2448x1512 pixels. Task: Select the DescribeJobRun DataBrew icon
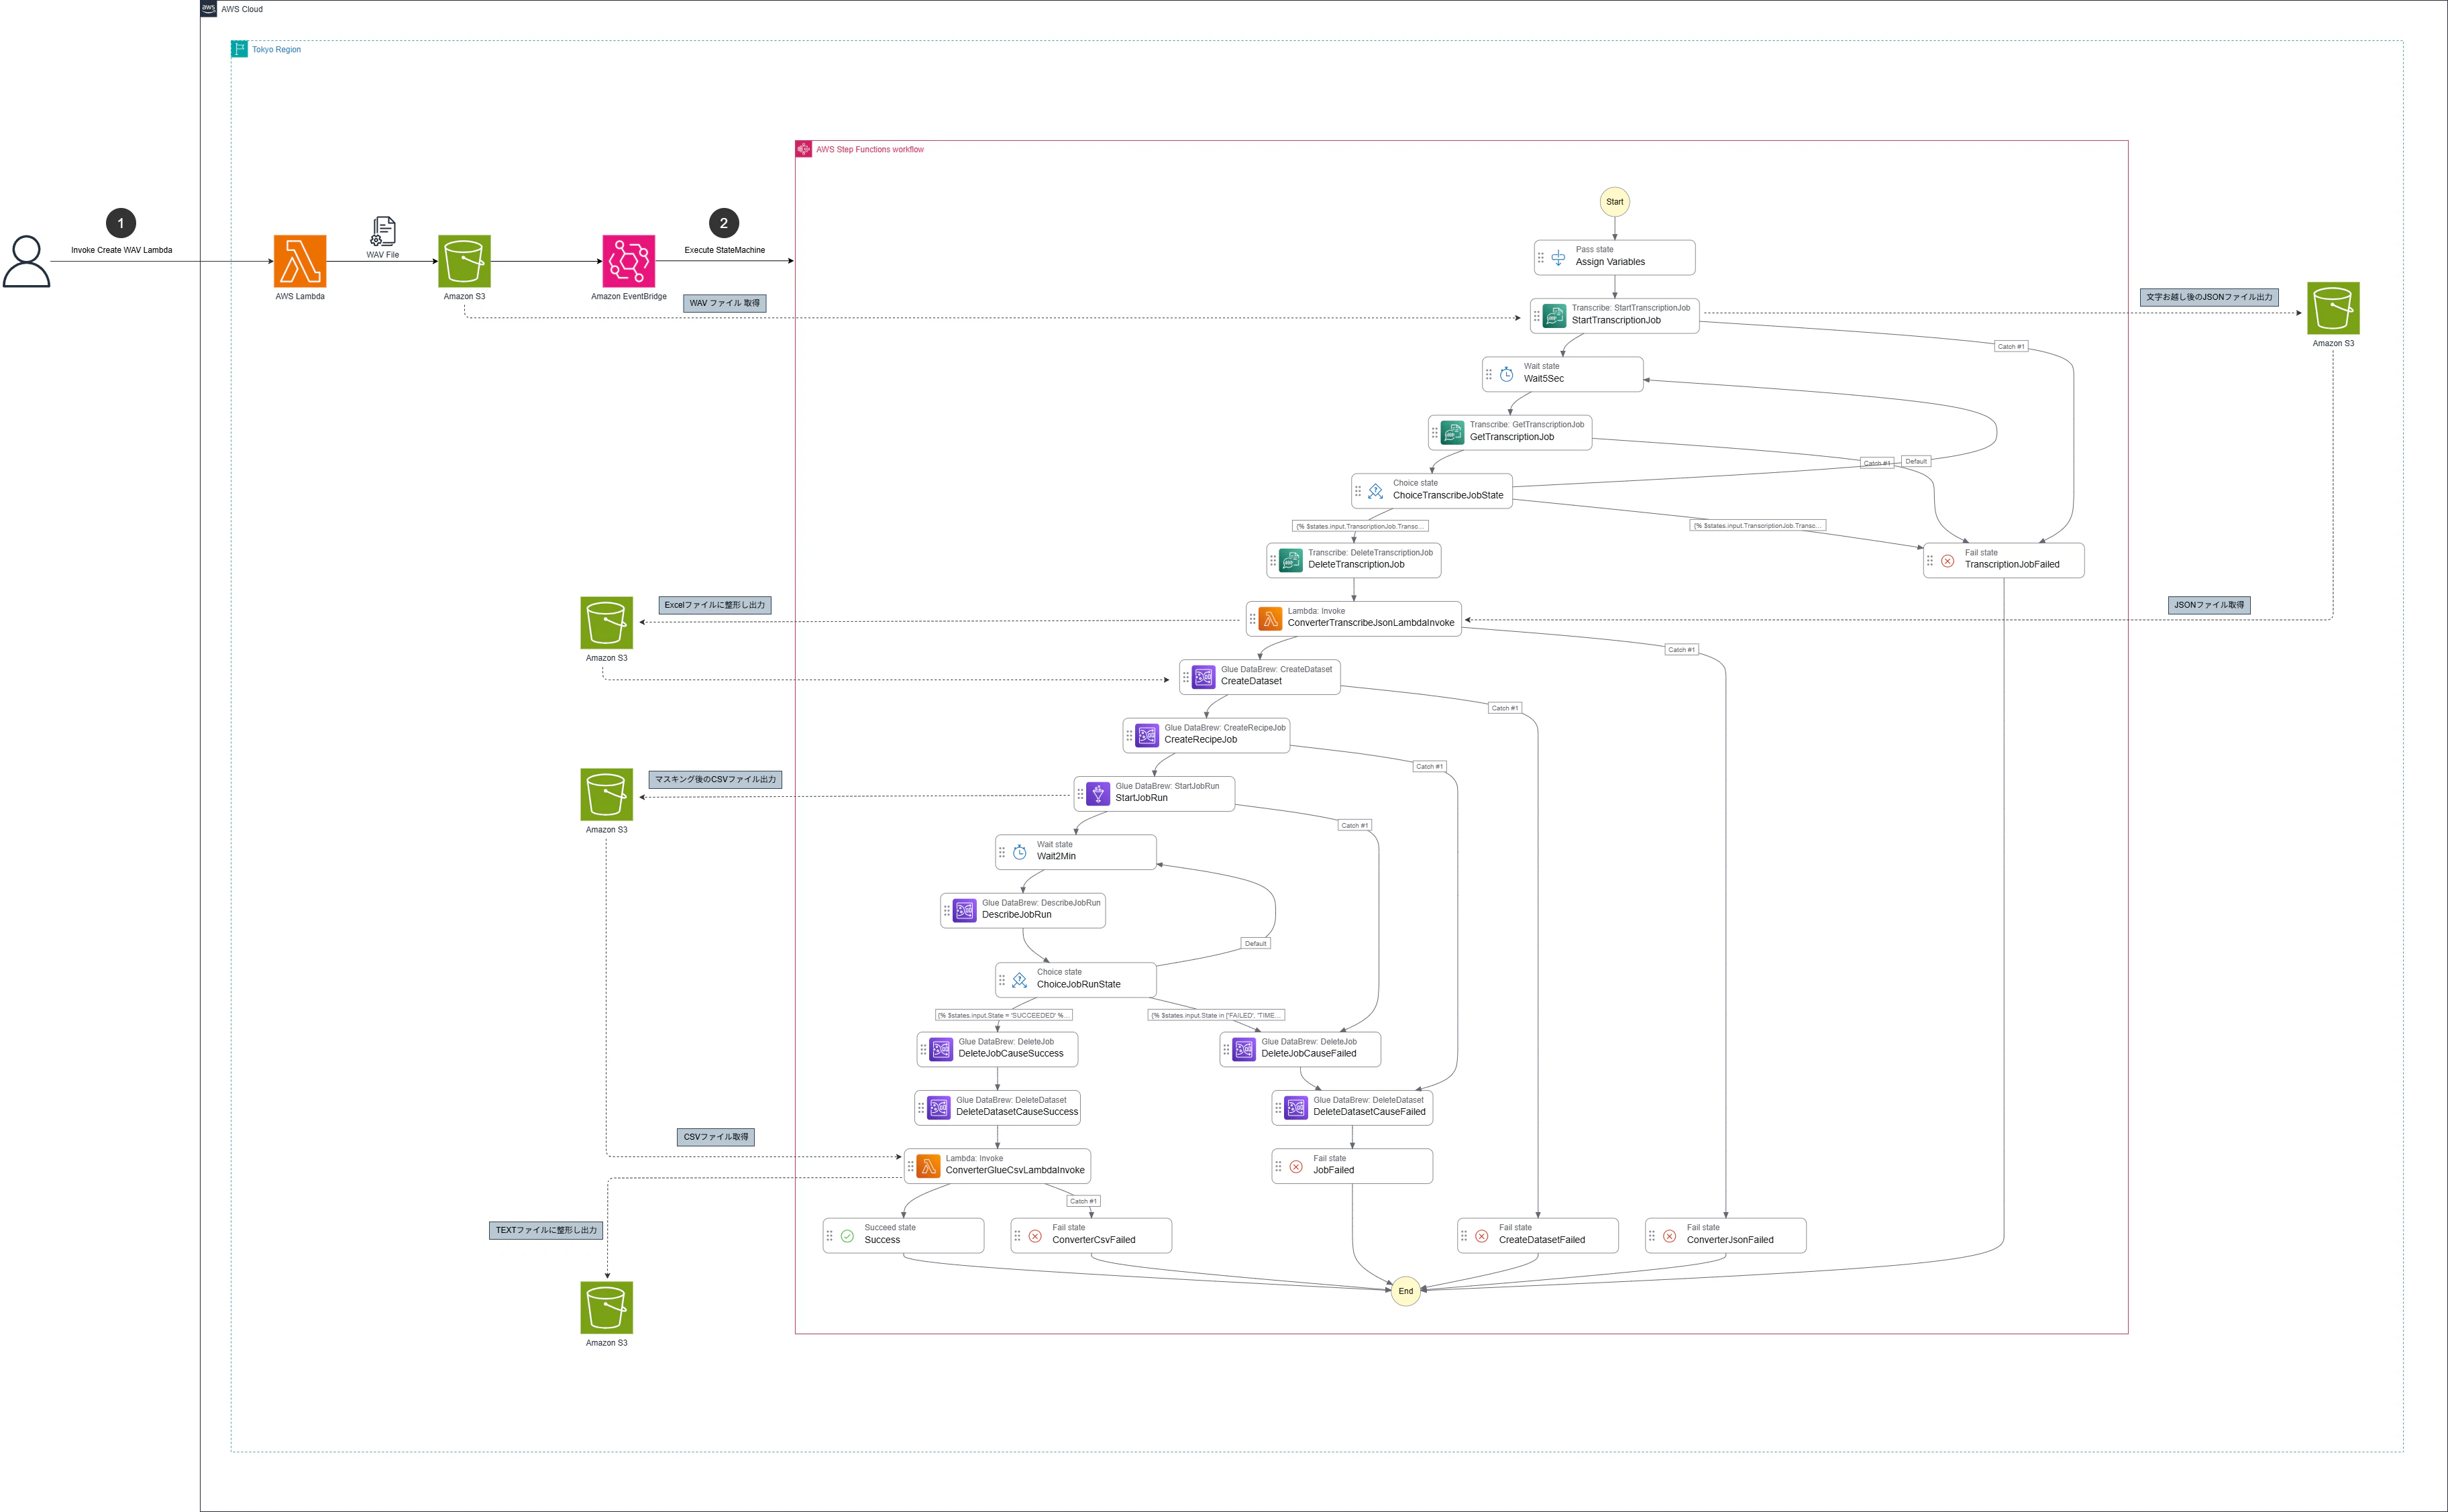tap(965, 910)
